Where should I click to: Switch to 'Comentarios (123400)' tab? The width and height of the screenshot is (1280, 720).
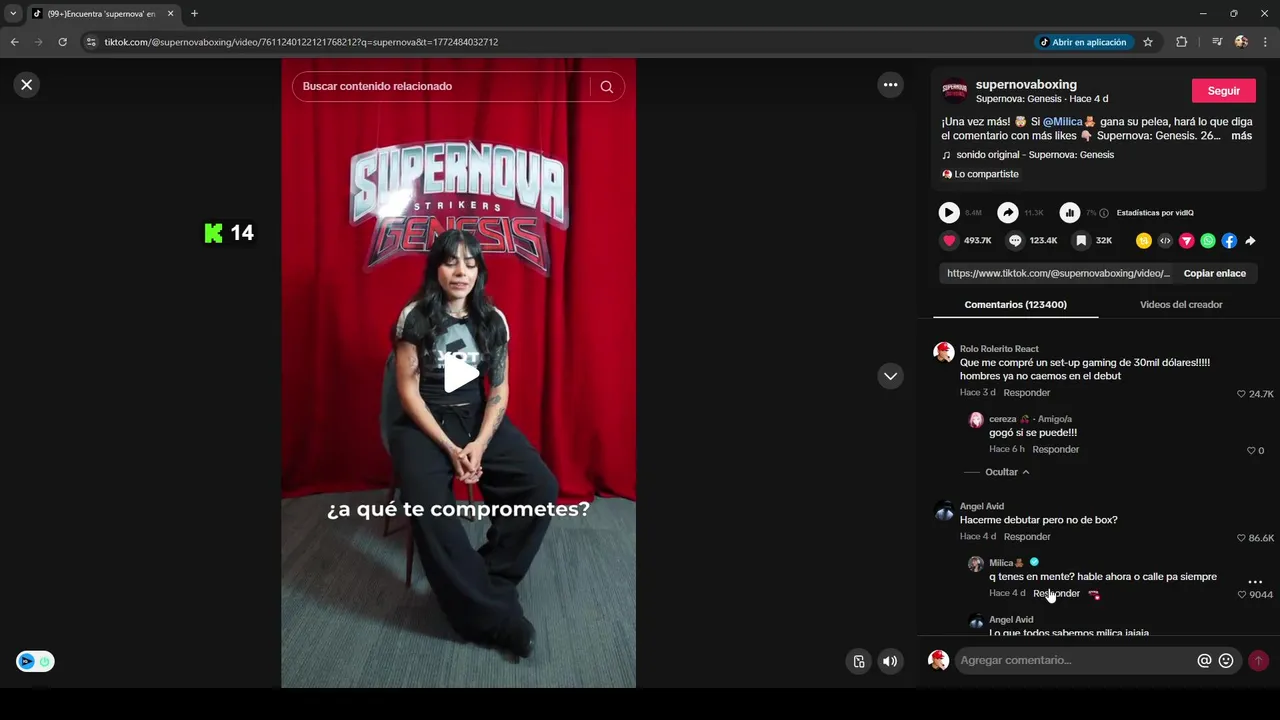tap(1015, 305)
